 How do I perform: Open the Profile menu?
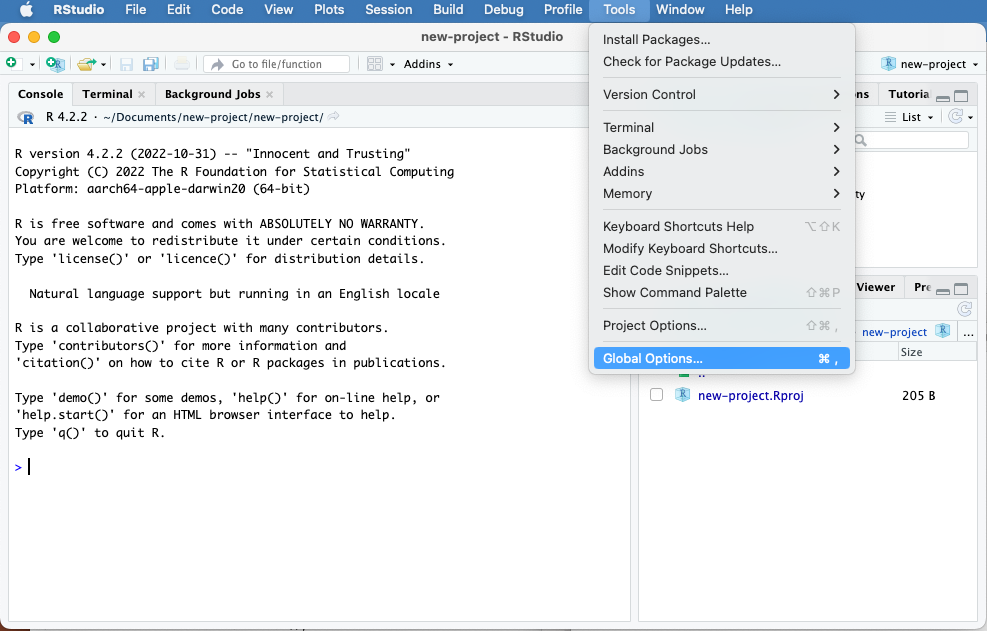coord(563,9)
